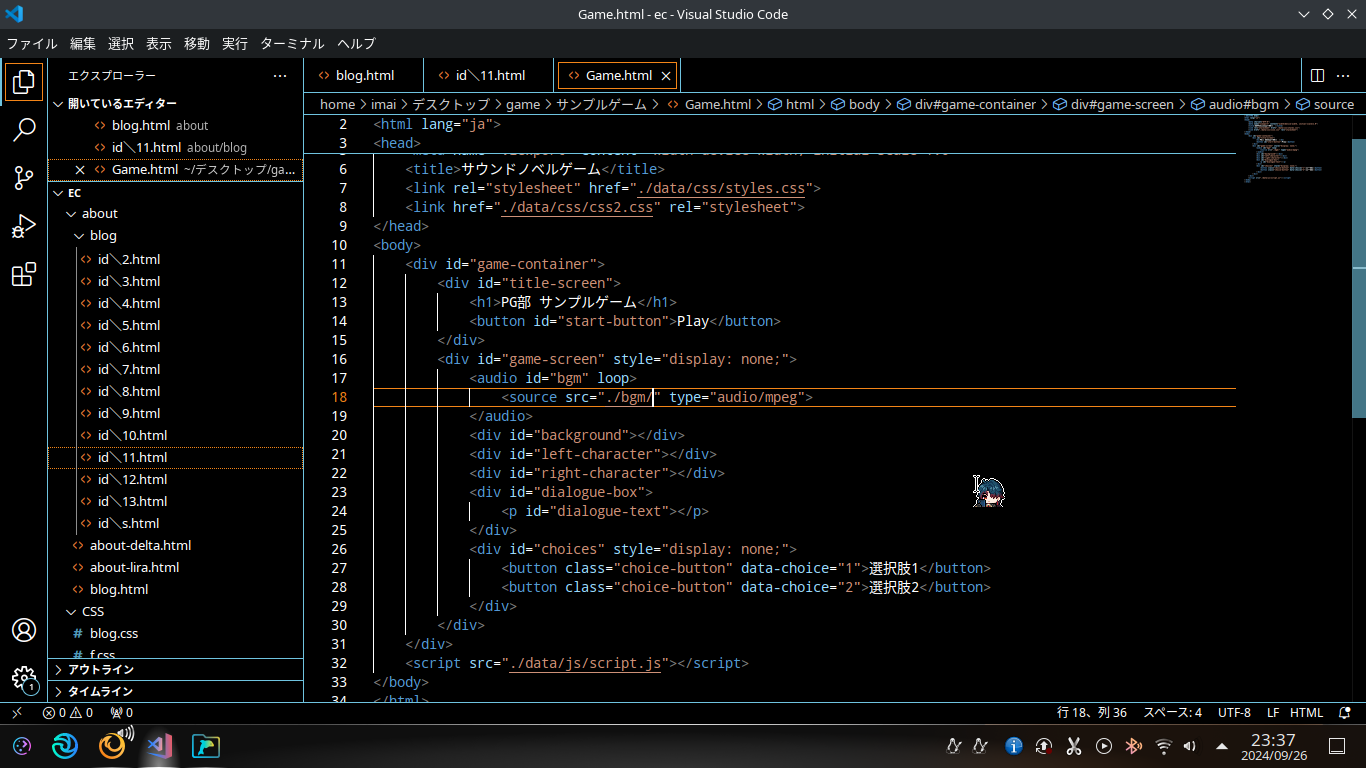Click the split editor right icon

coord(1317,76)
